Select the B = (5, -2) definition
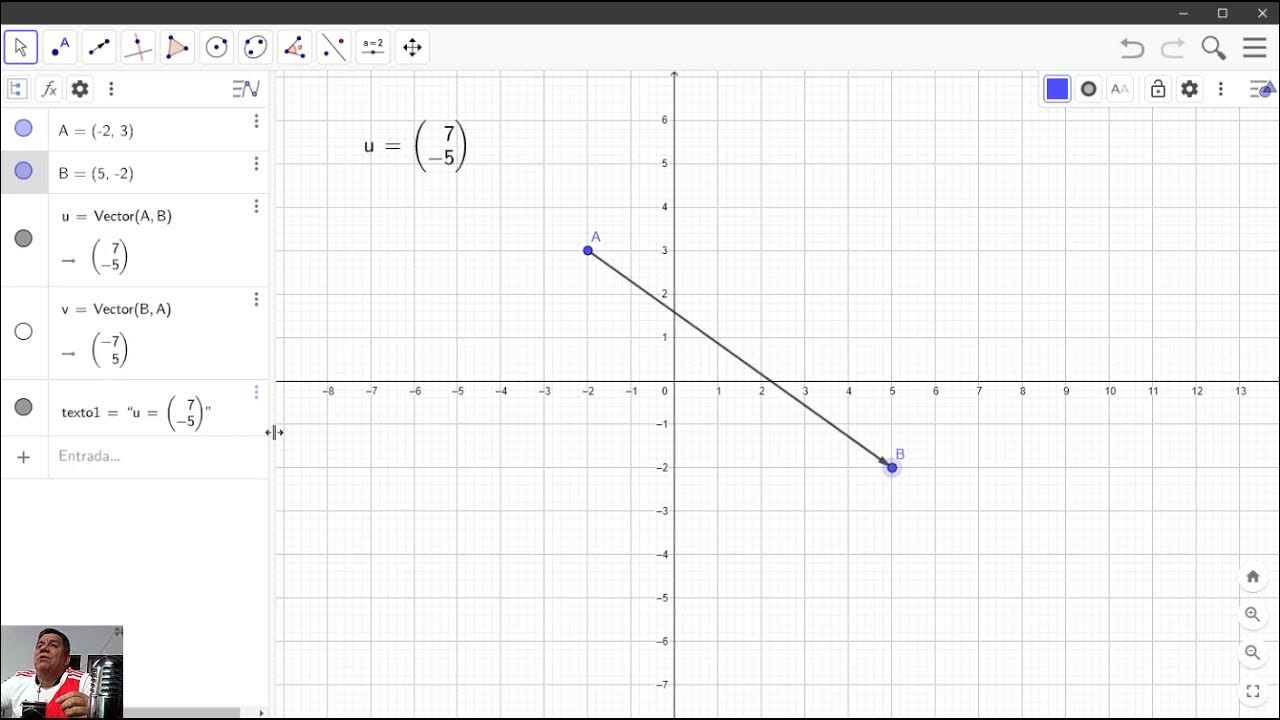The image size is (1280, 720). [96, 174]
